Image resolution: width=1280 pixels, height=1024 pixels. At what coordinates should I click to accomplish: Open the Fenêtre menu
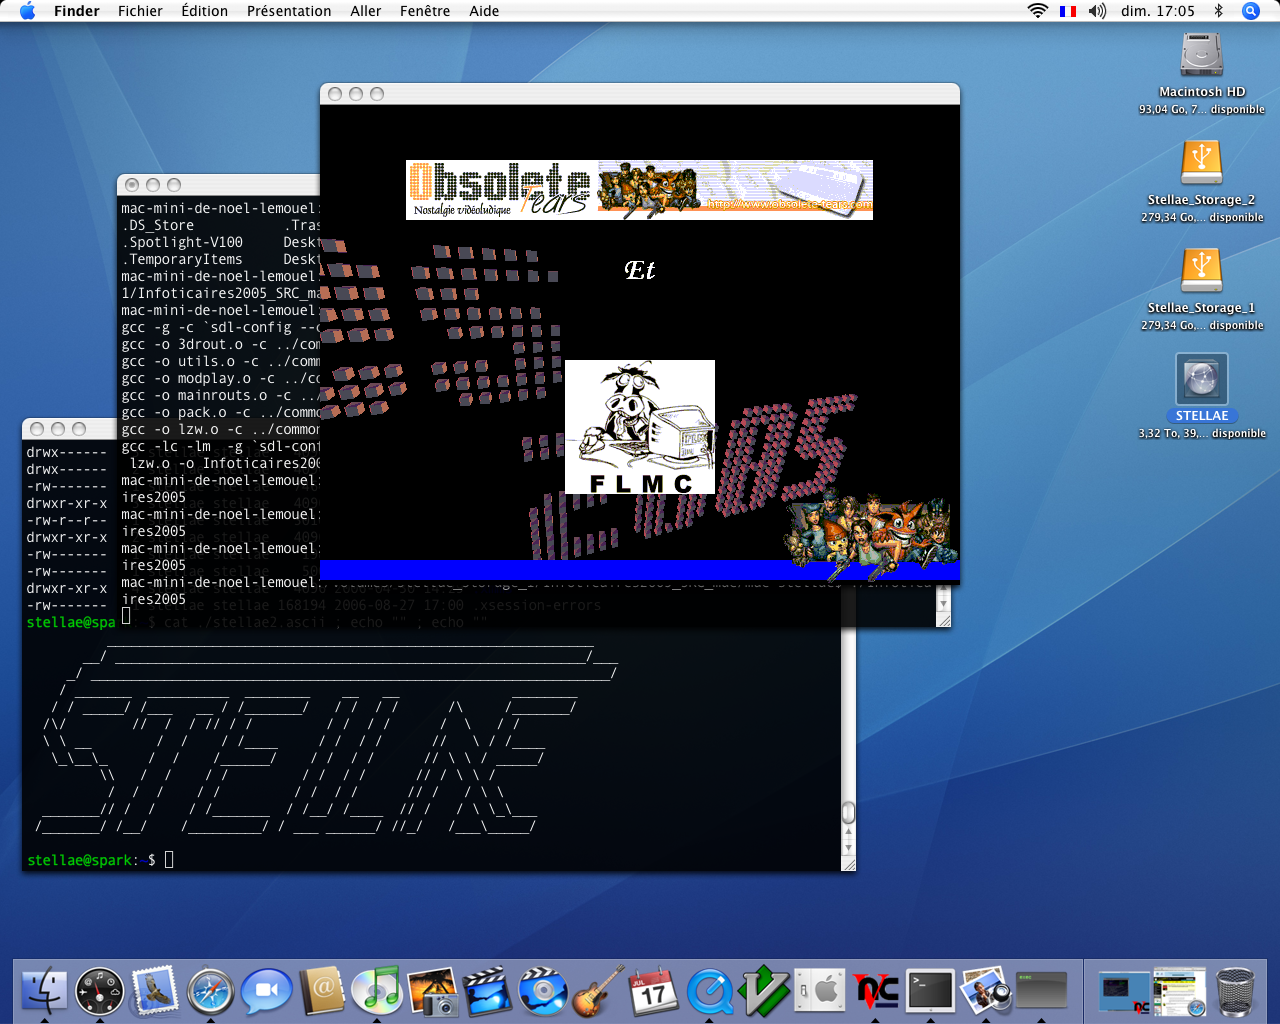coord(425,11)
